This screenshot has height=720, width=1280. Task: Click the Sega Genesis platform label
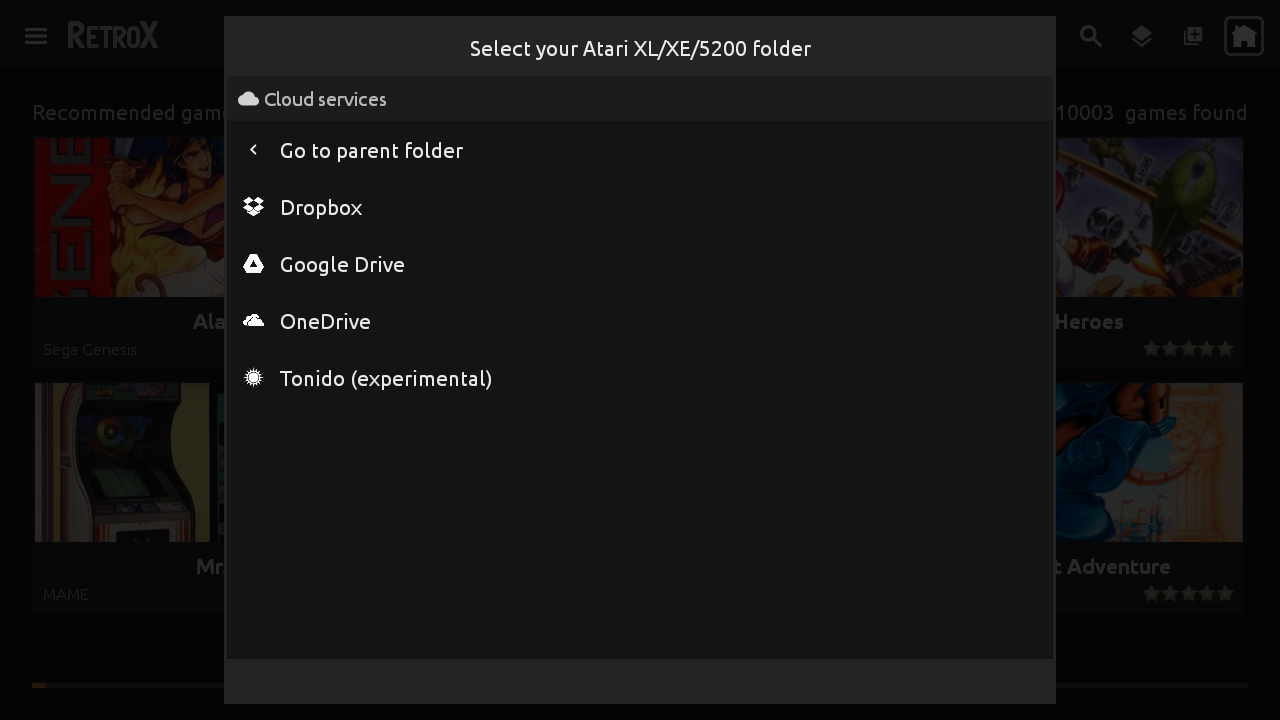(90, 349)
